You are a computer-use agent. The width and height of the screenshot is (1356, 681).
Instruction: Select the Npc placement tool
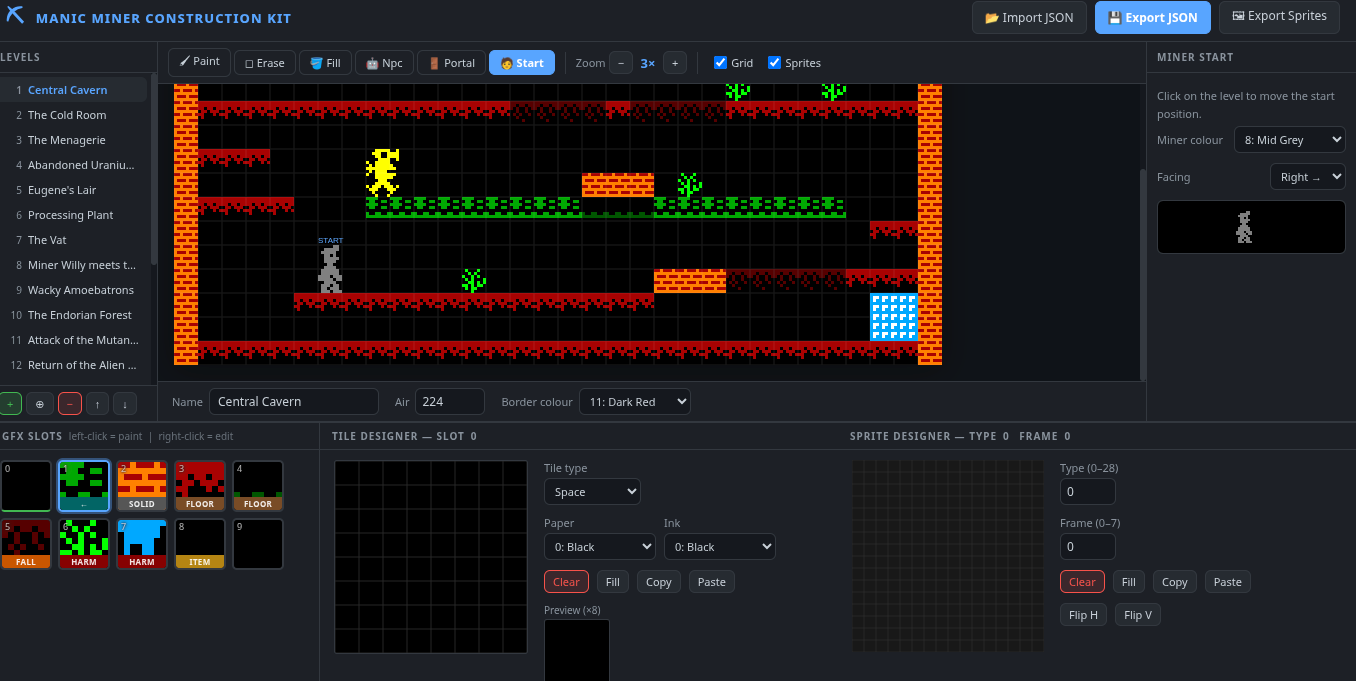[384, 63]
